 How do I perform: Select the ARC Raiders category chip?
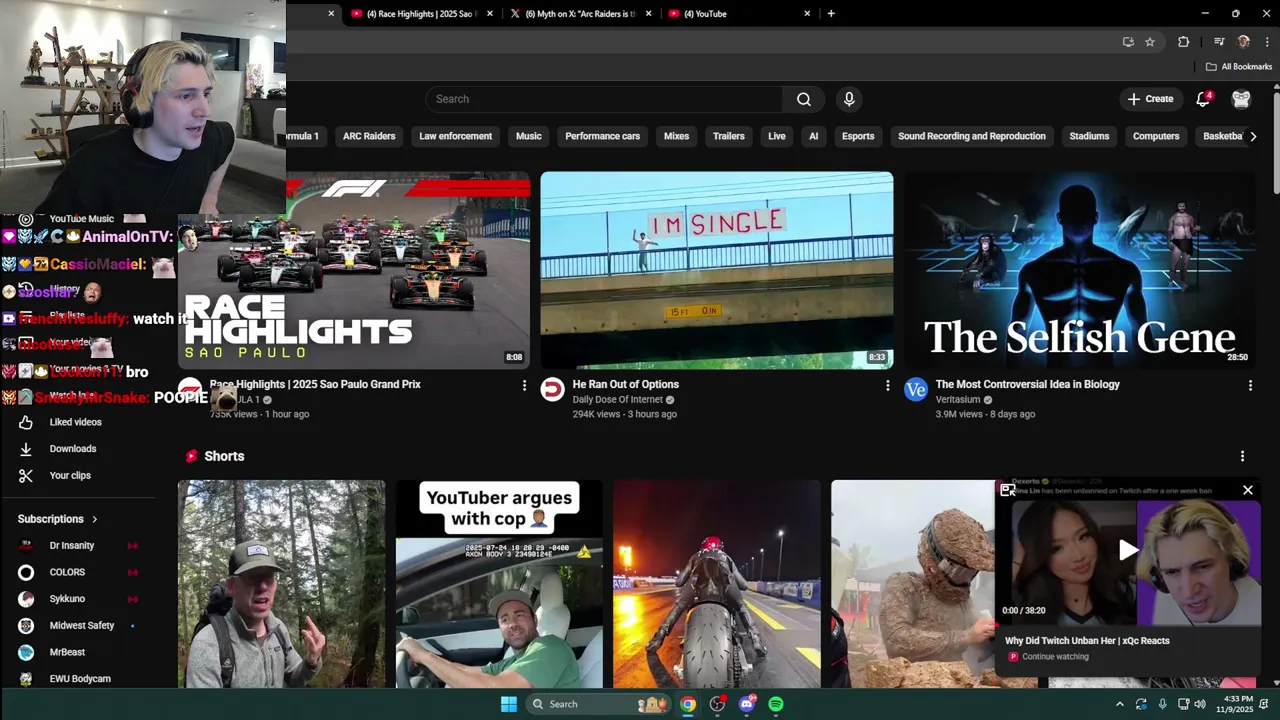pyautogui.click(x=369, y=136)
